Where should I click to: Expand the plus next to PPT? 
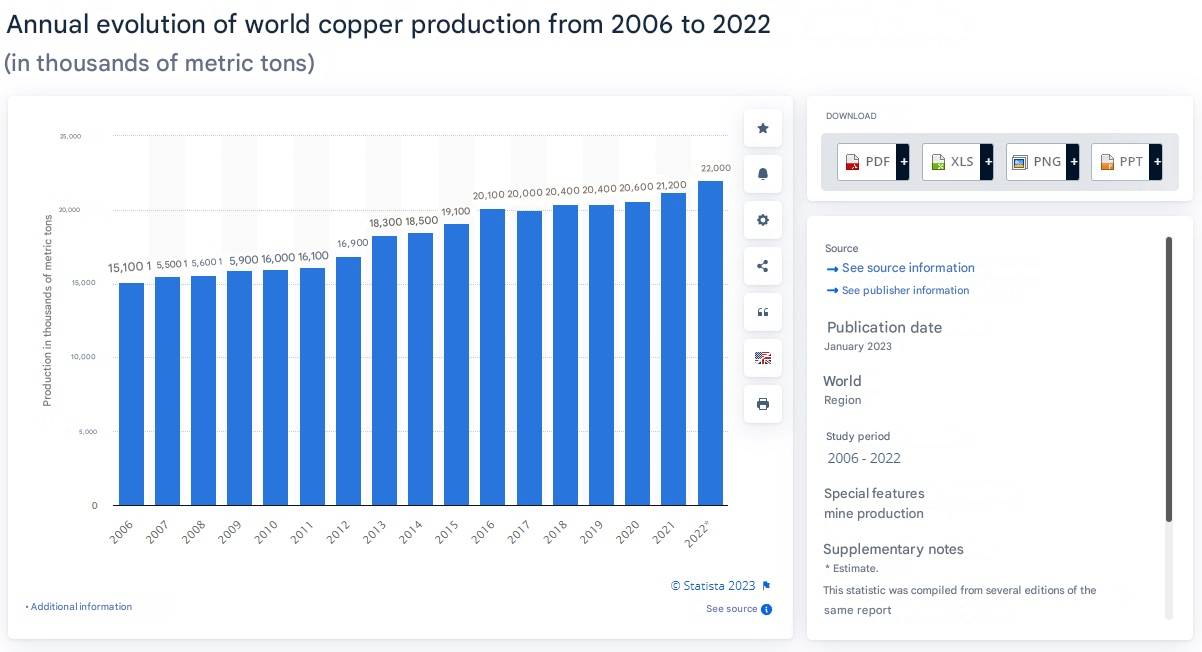tap(1156, 162)
